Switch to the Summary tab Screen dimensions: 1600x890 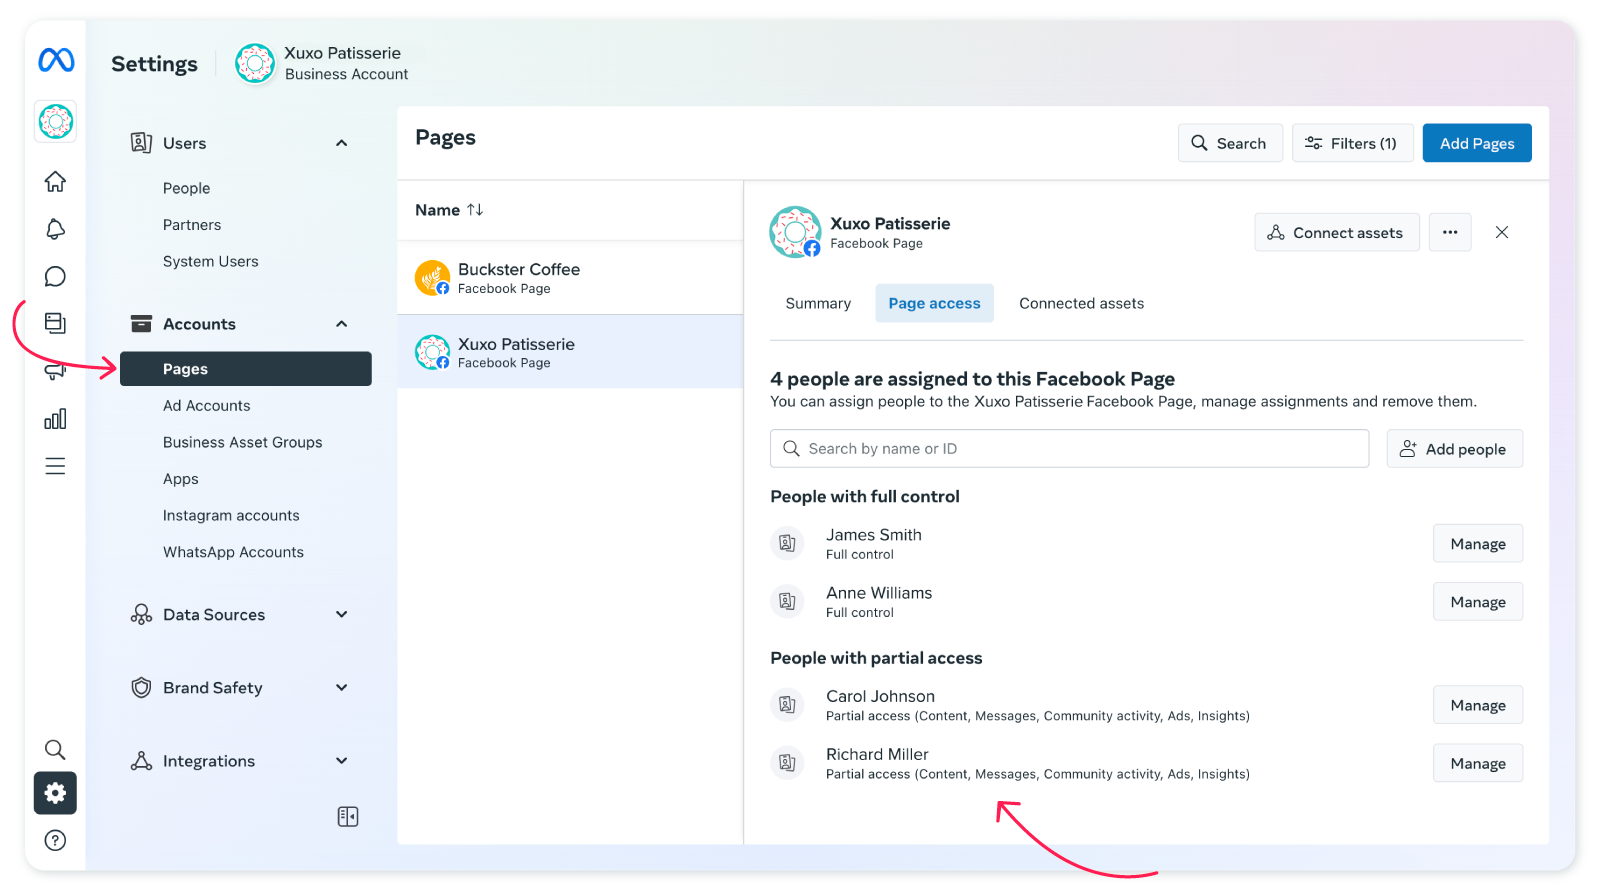818,303
